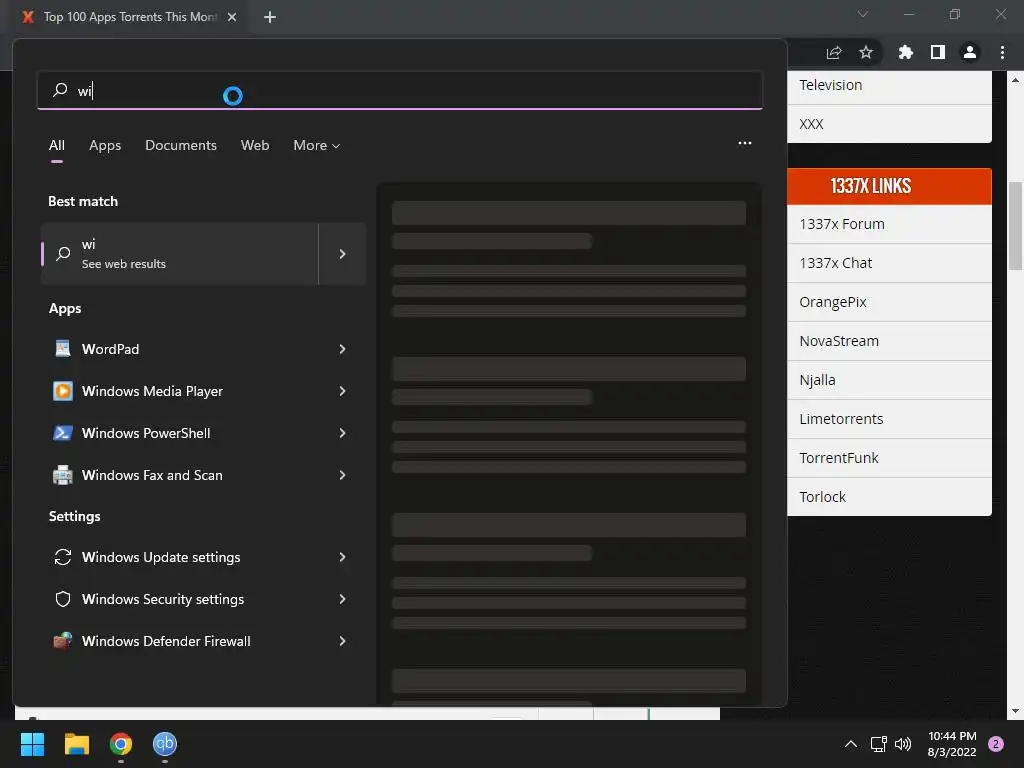
Task: Open Chrome three-dot menu
Action: pos(1002,52)
